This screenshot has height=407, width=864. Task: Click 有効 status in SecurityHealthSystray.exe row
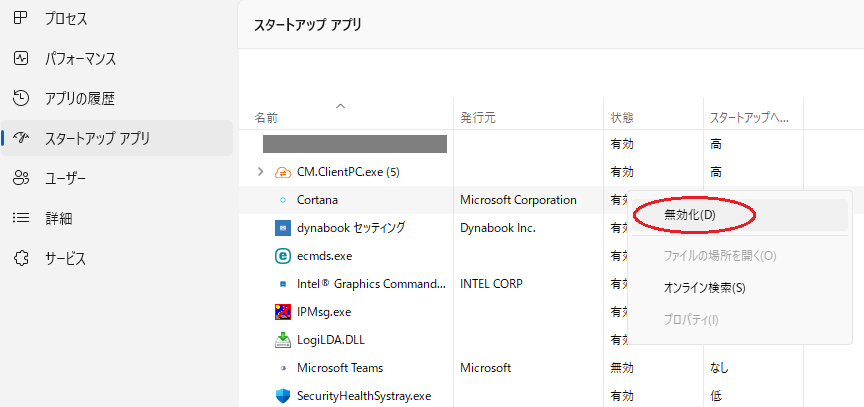pos(622,396)
